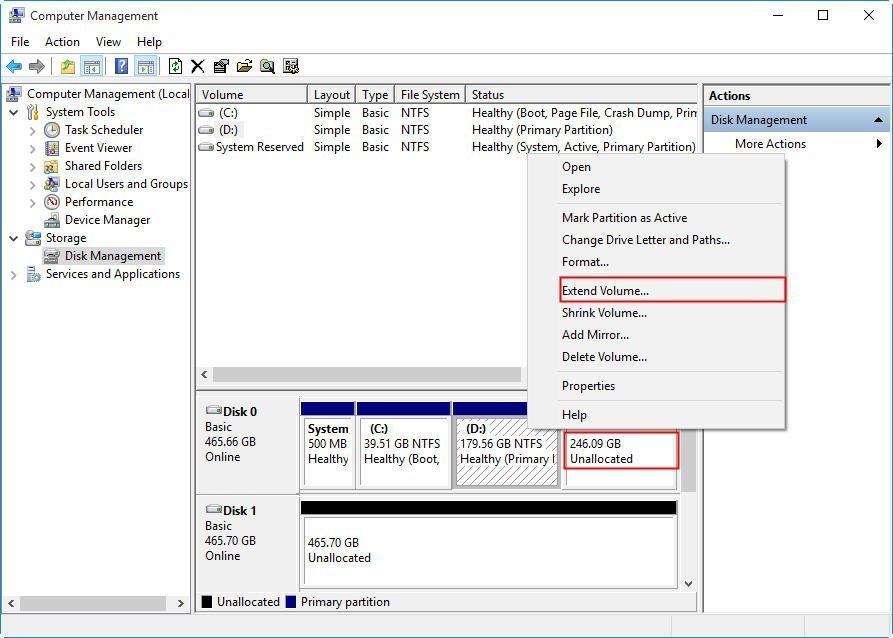Click the Local Users and Groups icon

click(52, 184)
